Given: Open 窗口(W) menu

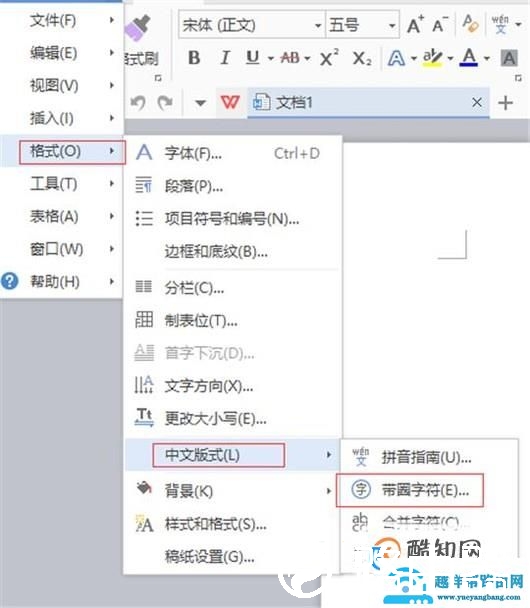Looking at the screenshot, I should tap(62, 249).
